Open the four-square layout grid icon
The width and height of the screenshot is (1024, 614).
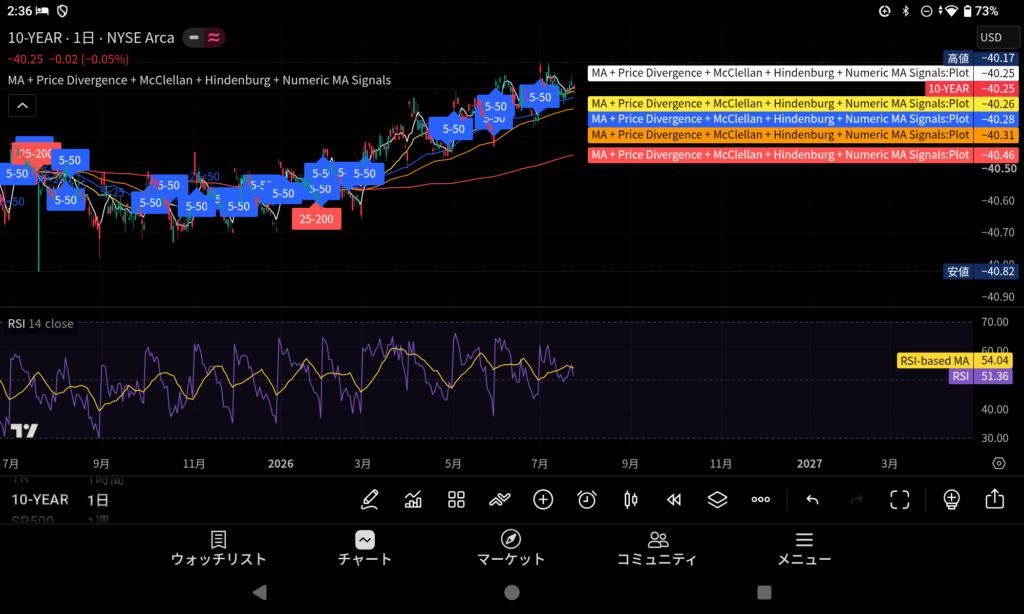coord(456,500)
